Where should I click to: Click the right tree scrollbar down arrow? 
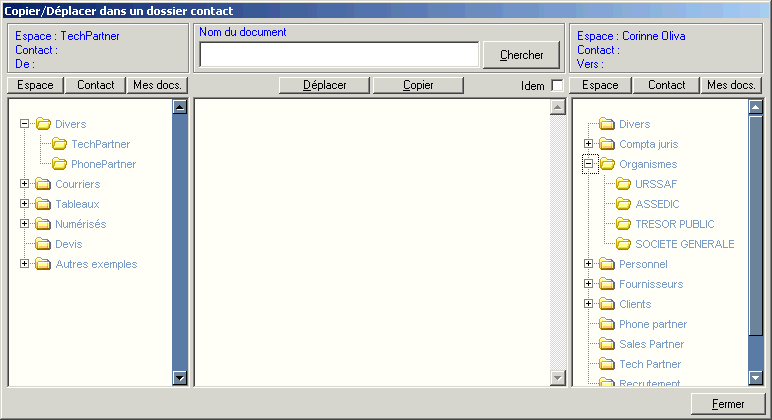pyautogui.click(x=756, y=377)
